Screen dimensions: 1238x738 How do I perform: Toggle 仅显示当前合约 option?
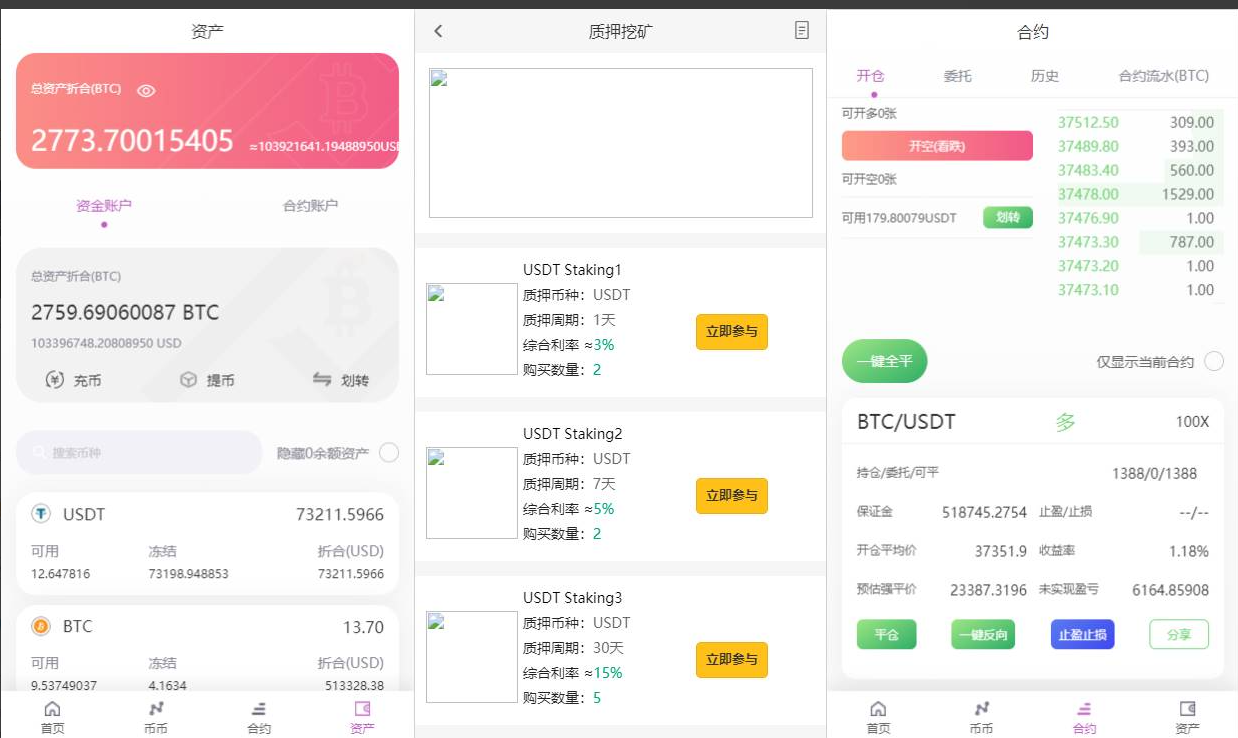[1213, 361]
